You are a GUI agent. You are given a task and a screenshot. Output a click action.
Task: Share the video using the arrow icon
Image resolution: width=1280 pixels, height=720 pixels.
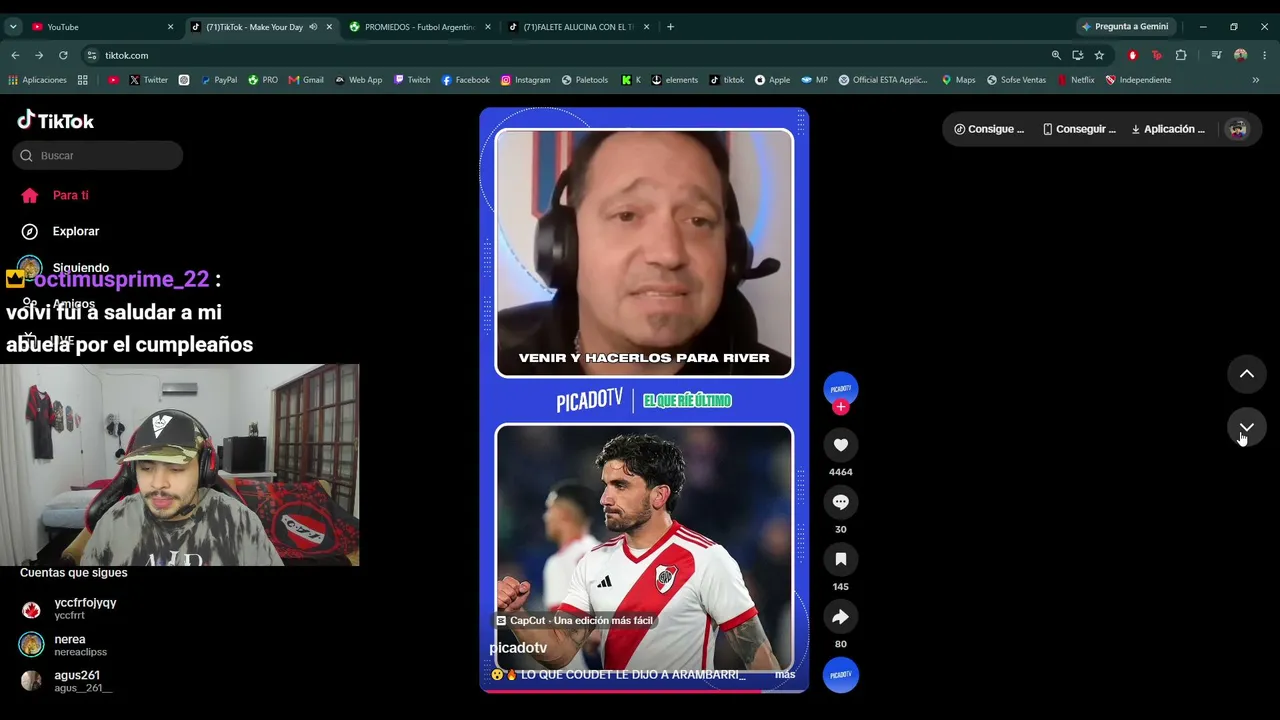840,617
